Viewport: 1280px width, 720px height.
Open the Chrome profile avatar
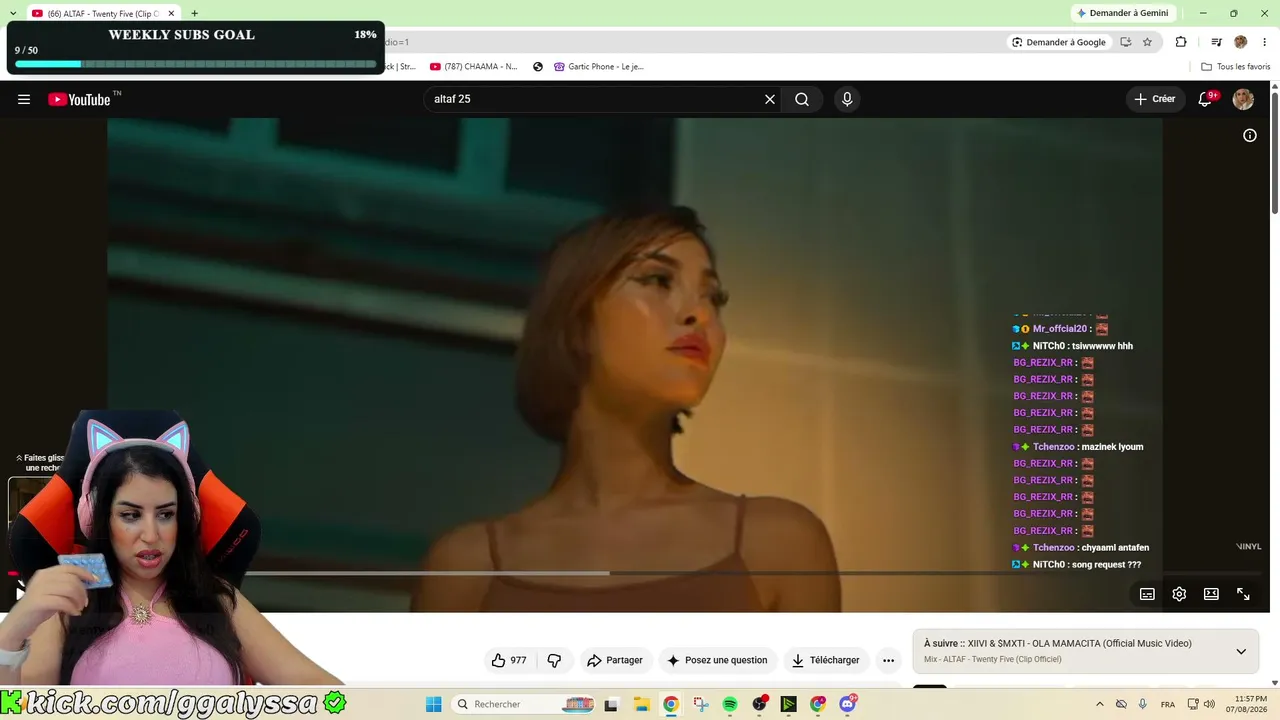pos(1241,42)
